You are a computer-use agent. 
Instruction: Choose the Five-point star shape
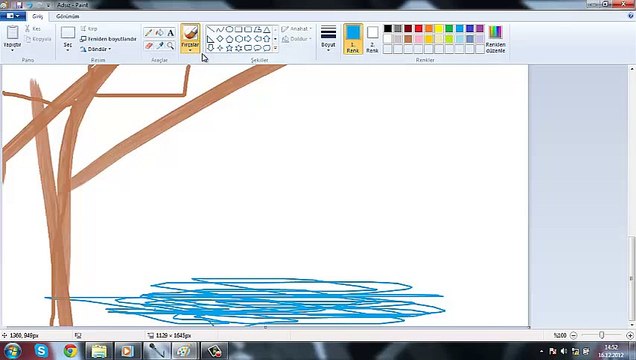(x=229, y=48)
